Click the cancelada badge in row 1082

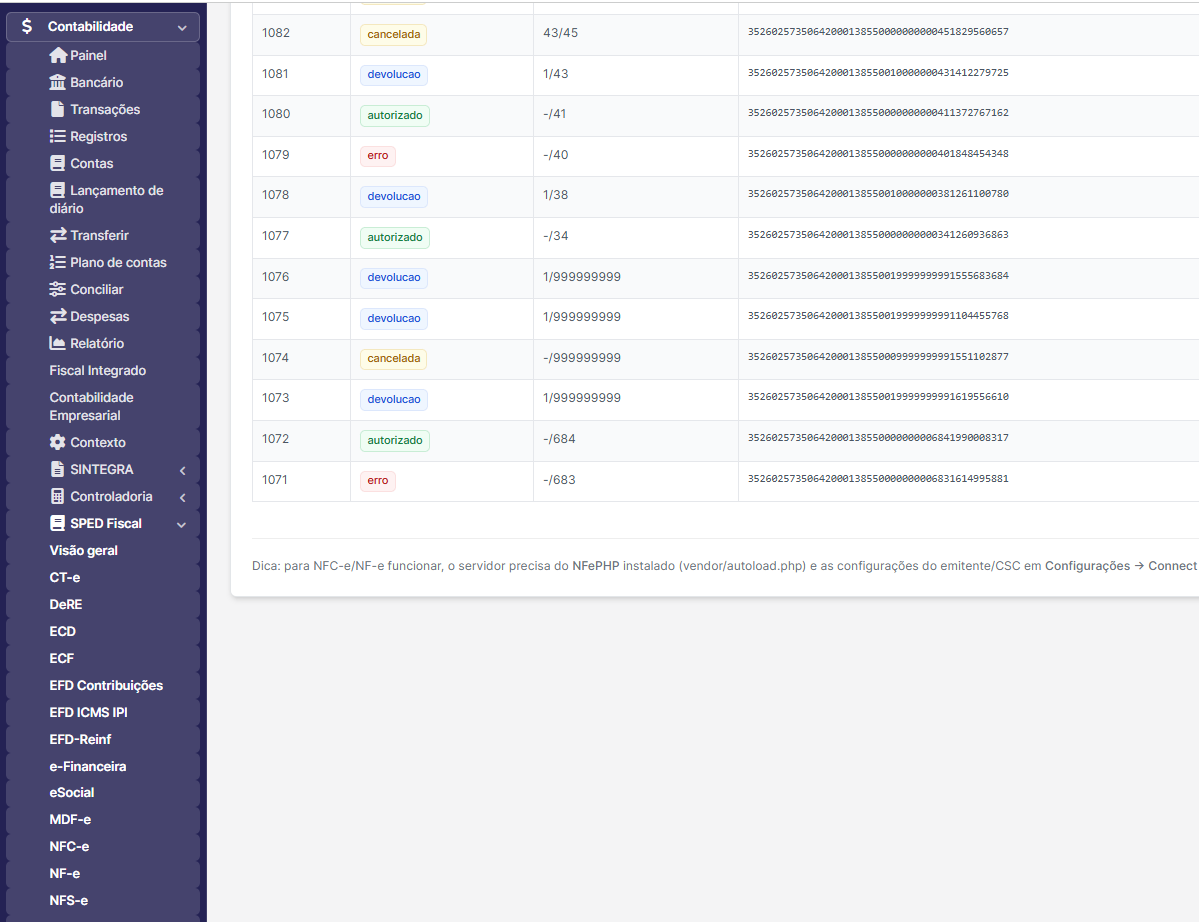[393, 34]
